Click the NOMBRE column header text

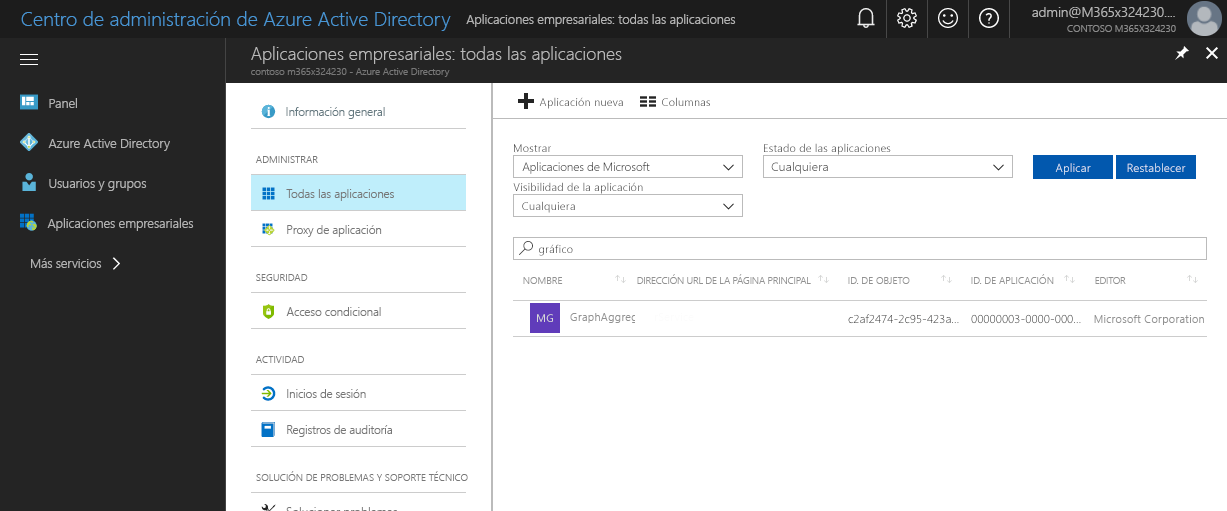click(x=543, y=280)
